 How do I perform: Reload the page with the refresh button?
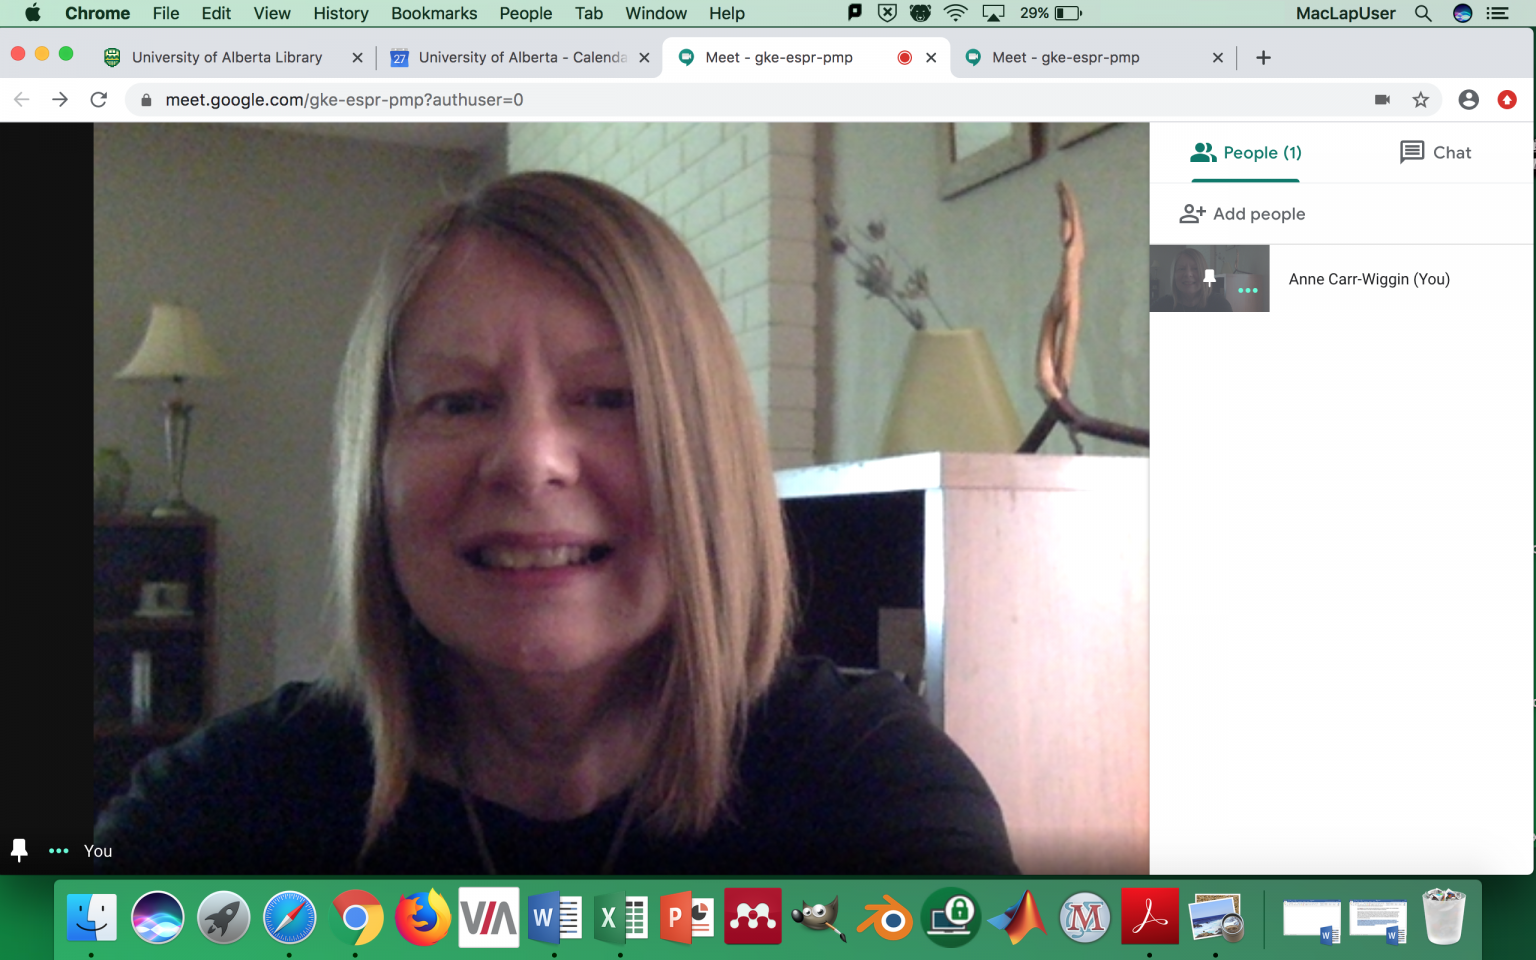[98, 99]
